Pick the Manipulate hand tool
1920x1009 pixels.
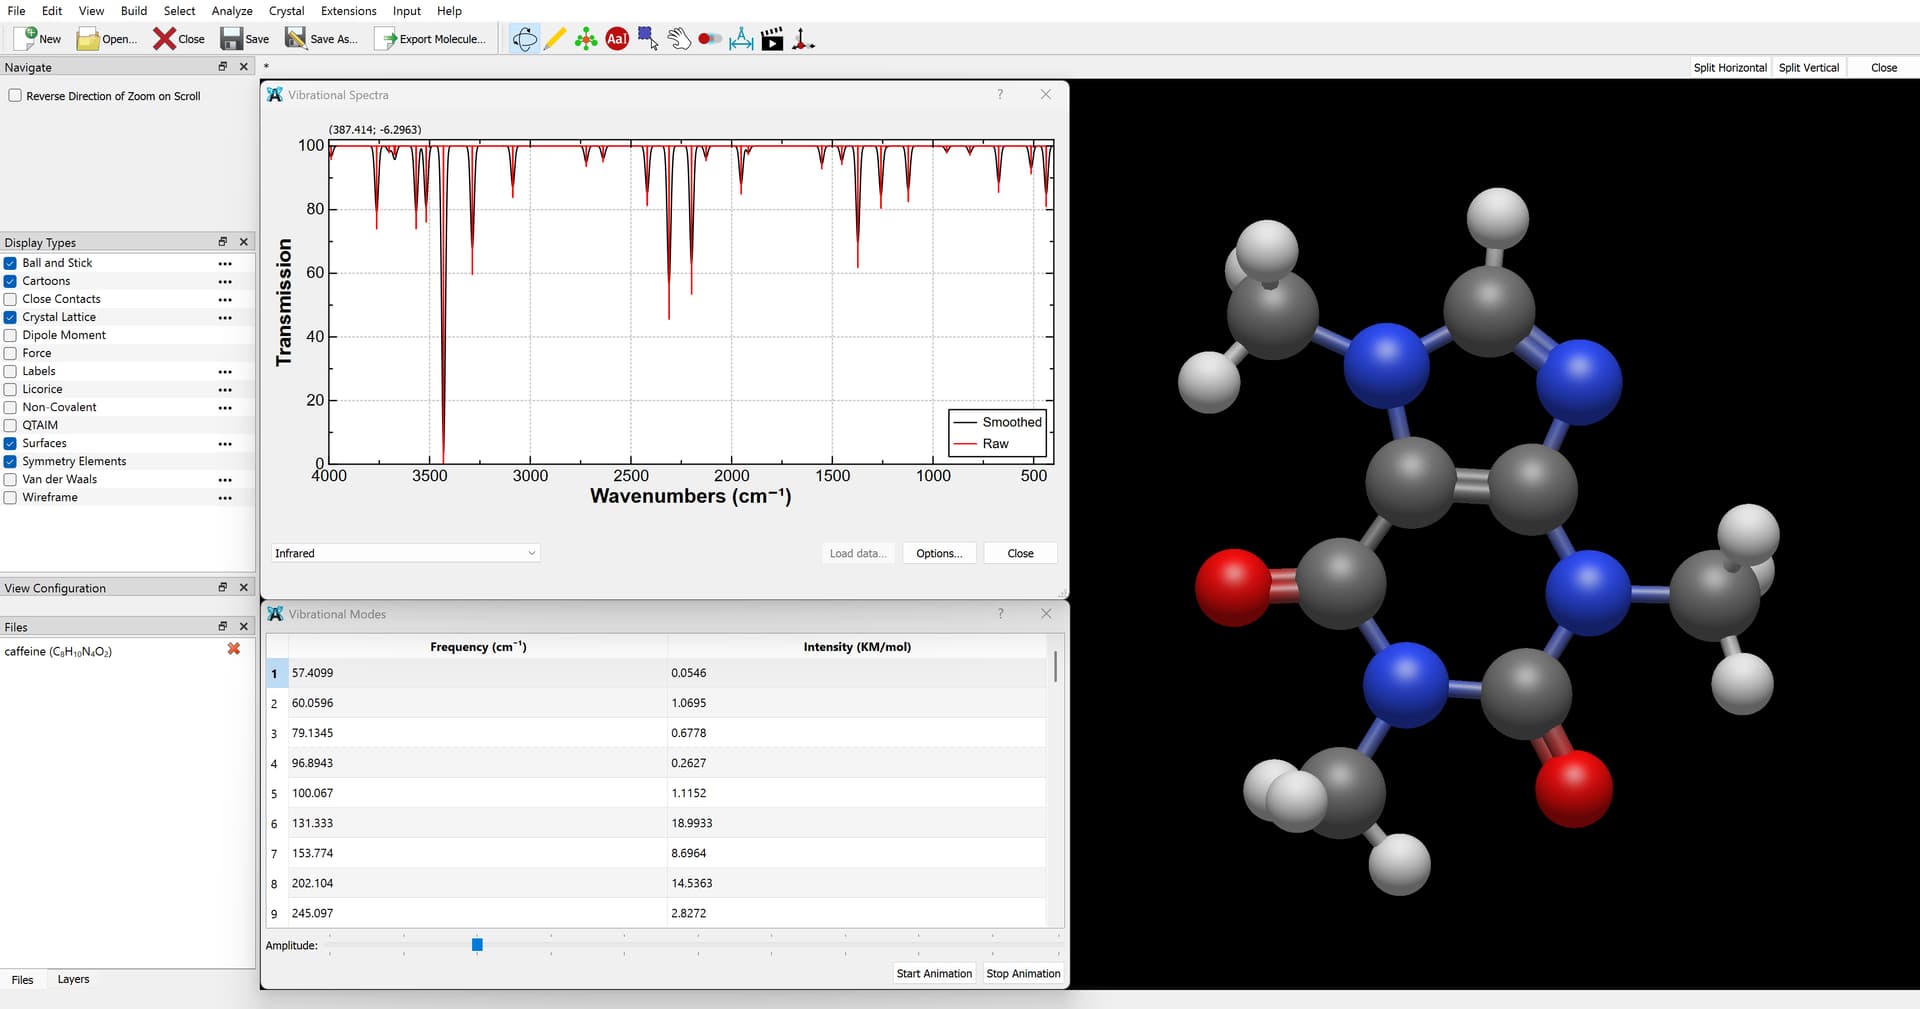(x=679, y=39)
